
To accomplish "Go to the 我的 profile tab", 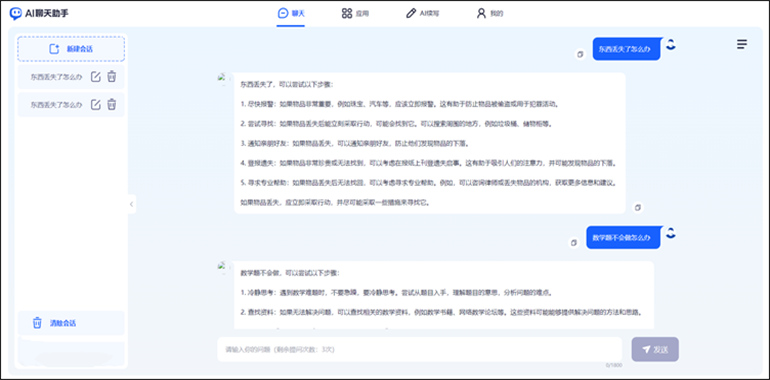I will (x=490, y=13).
